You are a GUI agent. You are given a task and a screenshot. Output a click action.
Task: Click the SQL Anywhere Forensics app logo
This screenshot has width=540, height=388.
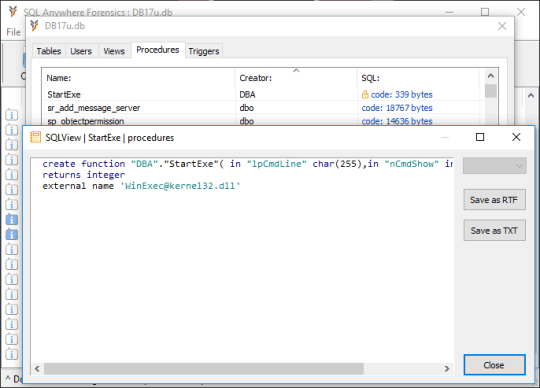13,11
